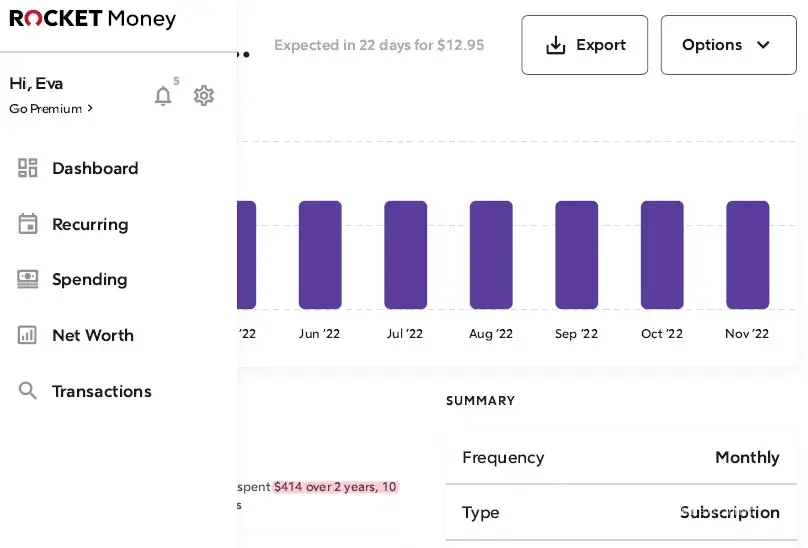Click the chevron arrow in Options

(763, 45)
